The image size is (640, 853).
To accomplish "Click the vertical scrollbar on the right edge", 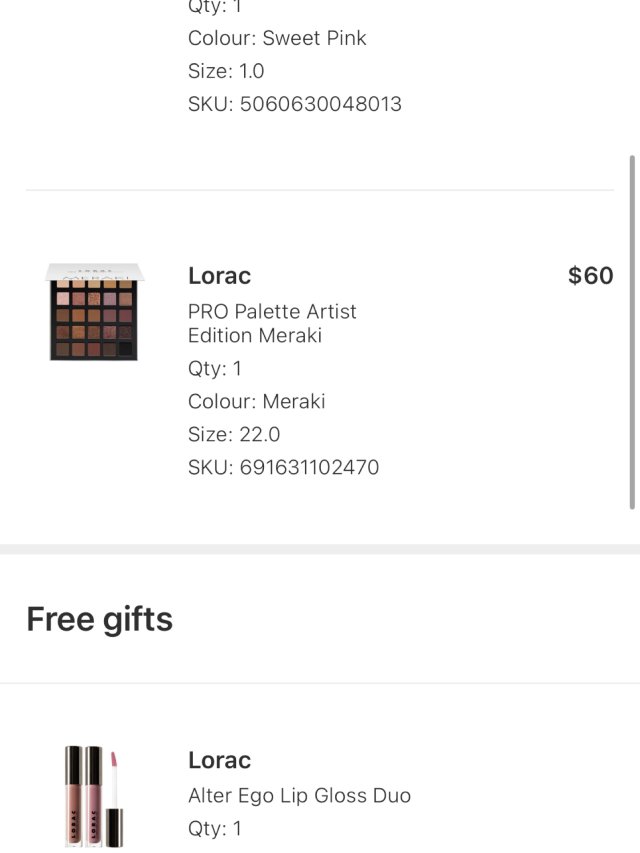I will click(632, 330).
